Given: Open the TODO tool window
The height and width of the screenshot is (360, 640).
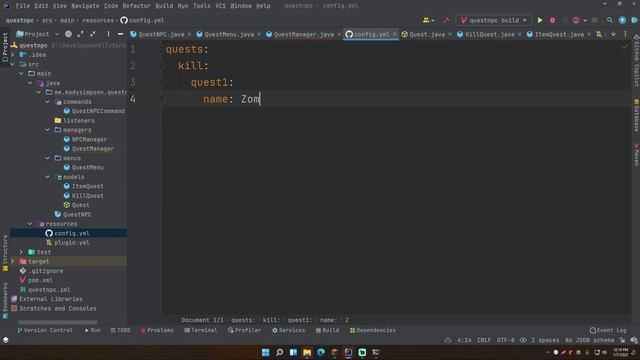Looking at the screenshot, I should (120, 330).
